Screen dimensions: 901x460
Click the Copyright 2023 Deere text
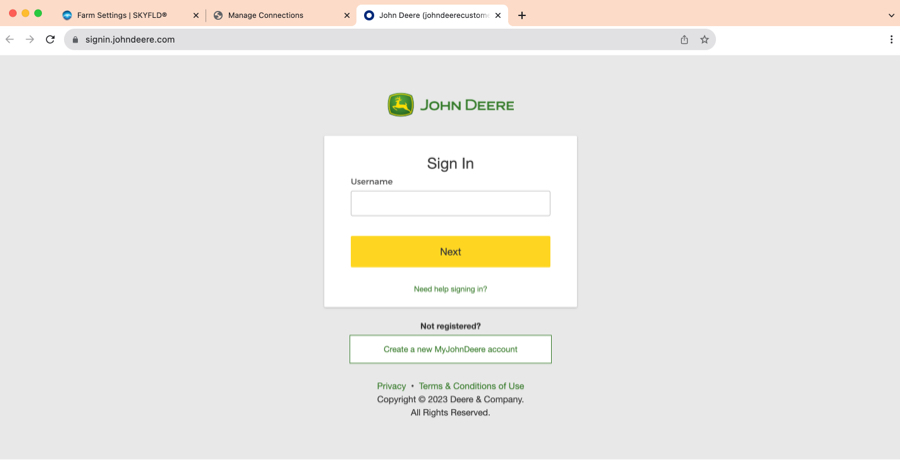tap(450, 399)
